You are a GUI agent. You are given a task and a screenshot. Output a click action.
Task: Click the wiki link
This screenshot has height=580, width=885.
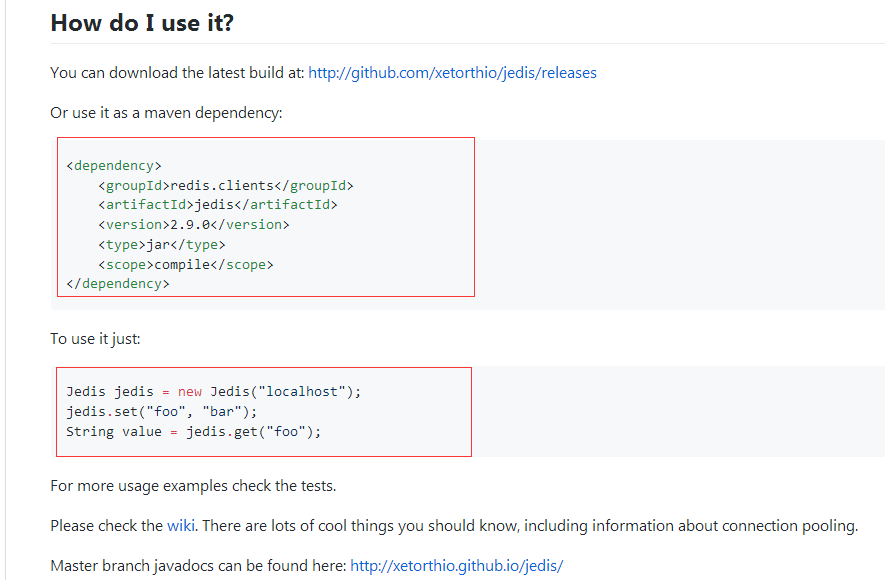point(181,526)
